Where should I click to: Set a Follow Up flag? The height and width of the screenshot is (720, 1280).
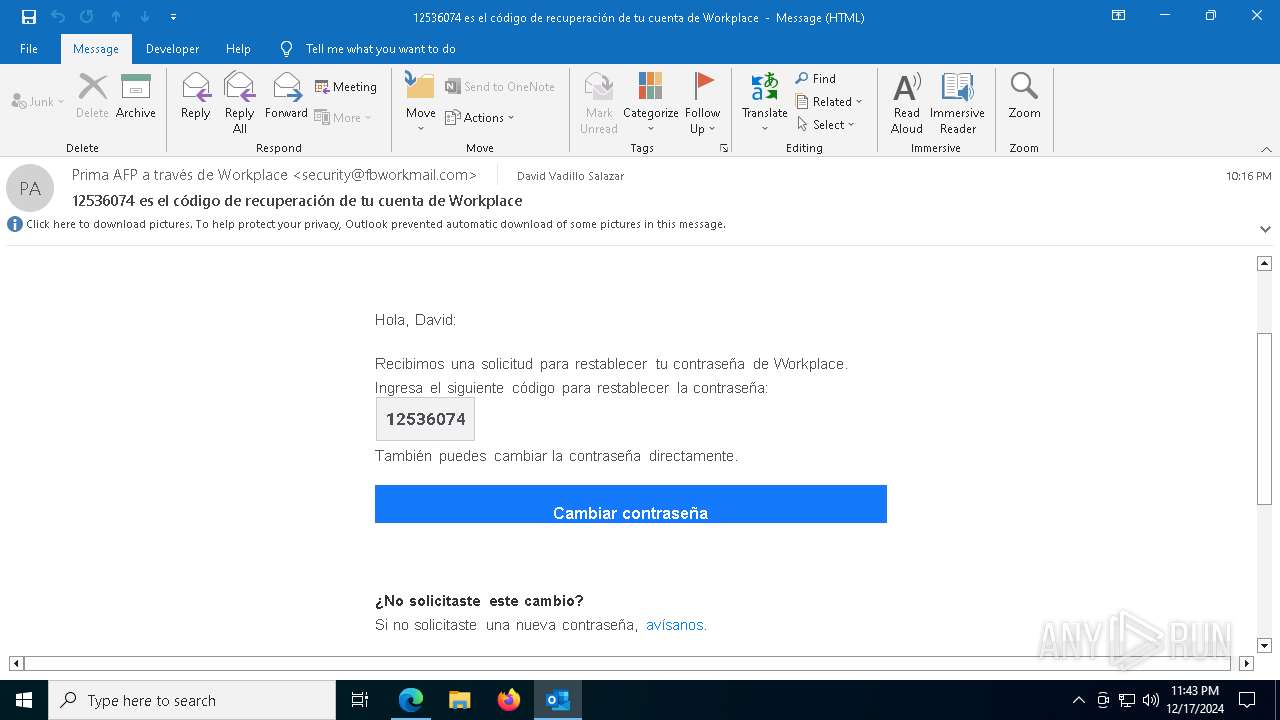(x=703, y=103)
